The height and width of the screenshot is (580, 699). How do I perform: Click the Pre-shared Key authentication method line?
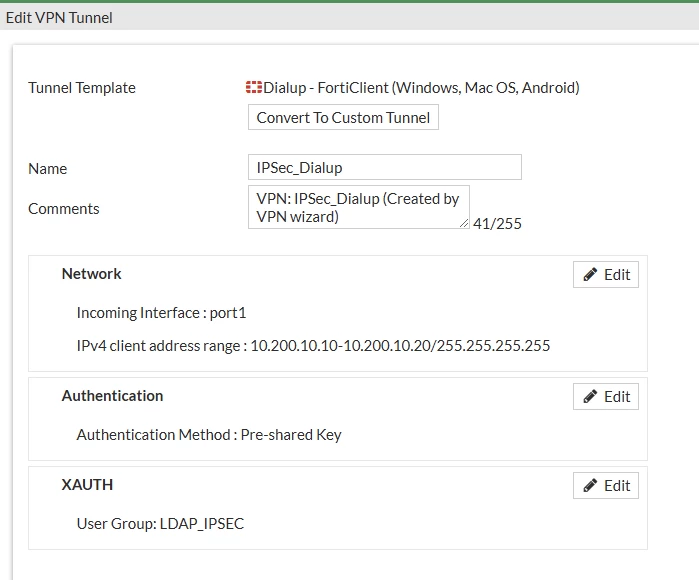click(209, 435)
